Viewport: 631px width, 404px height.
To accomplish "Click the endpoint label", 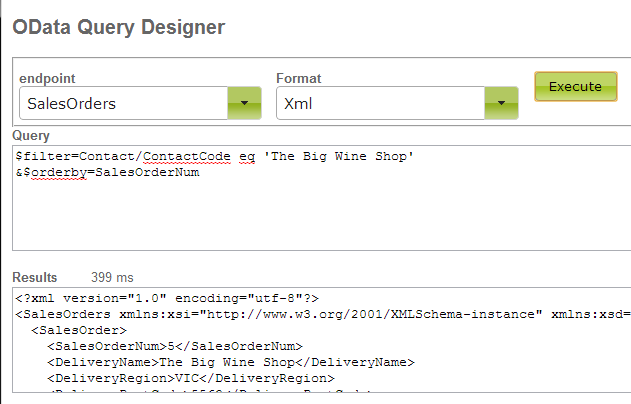I will pyautogui.click(x=47, y=78).
